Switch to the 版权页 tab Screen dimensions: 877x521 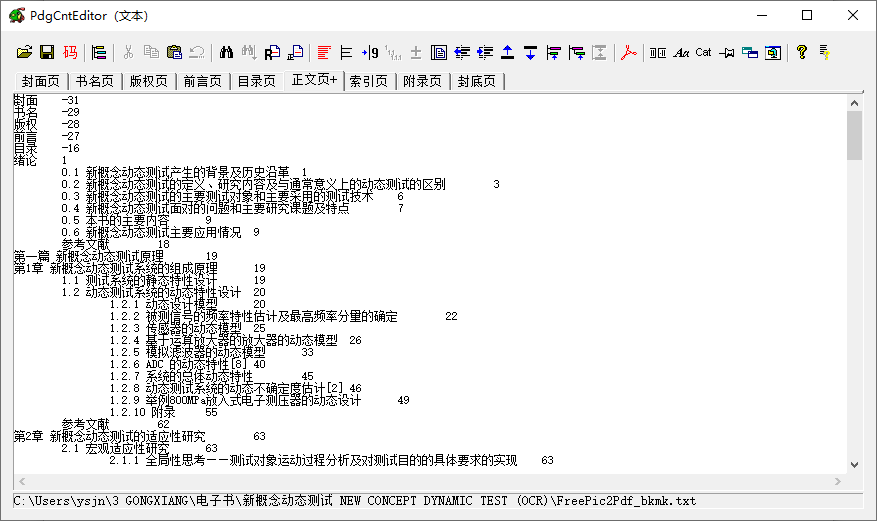coord(148,82)
